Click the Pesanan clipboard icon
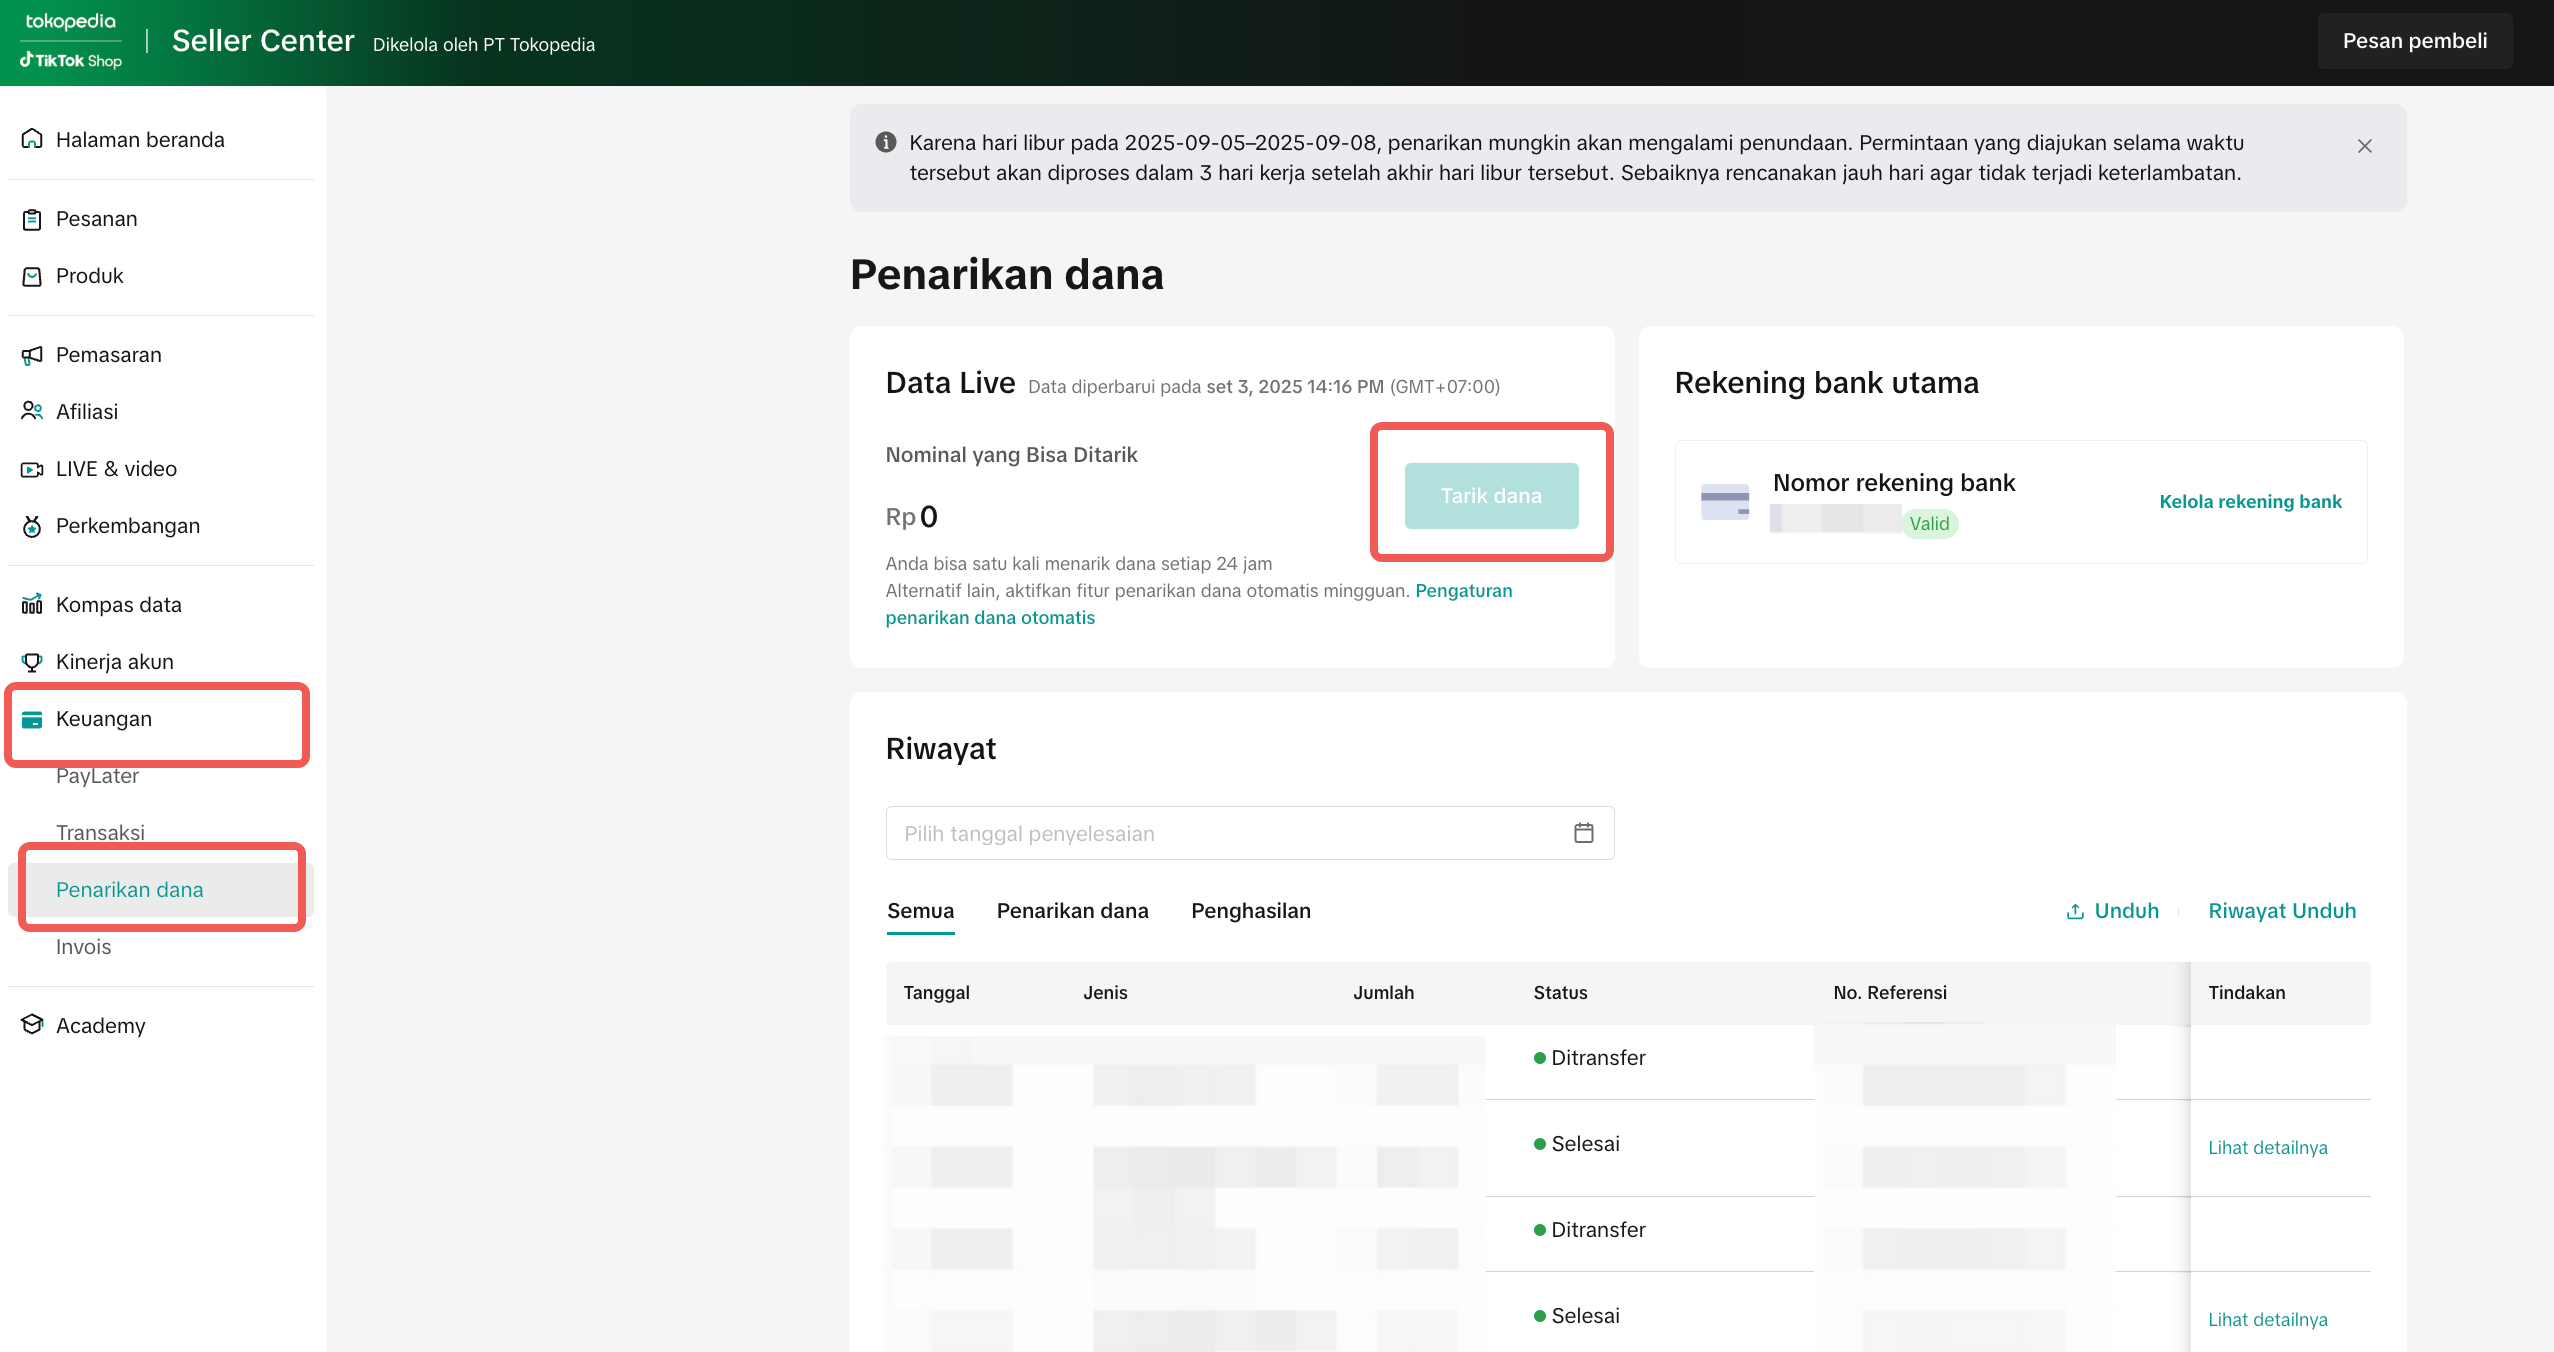The image size is (2554, 1352). point(32,219)
